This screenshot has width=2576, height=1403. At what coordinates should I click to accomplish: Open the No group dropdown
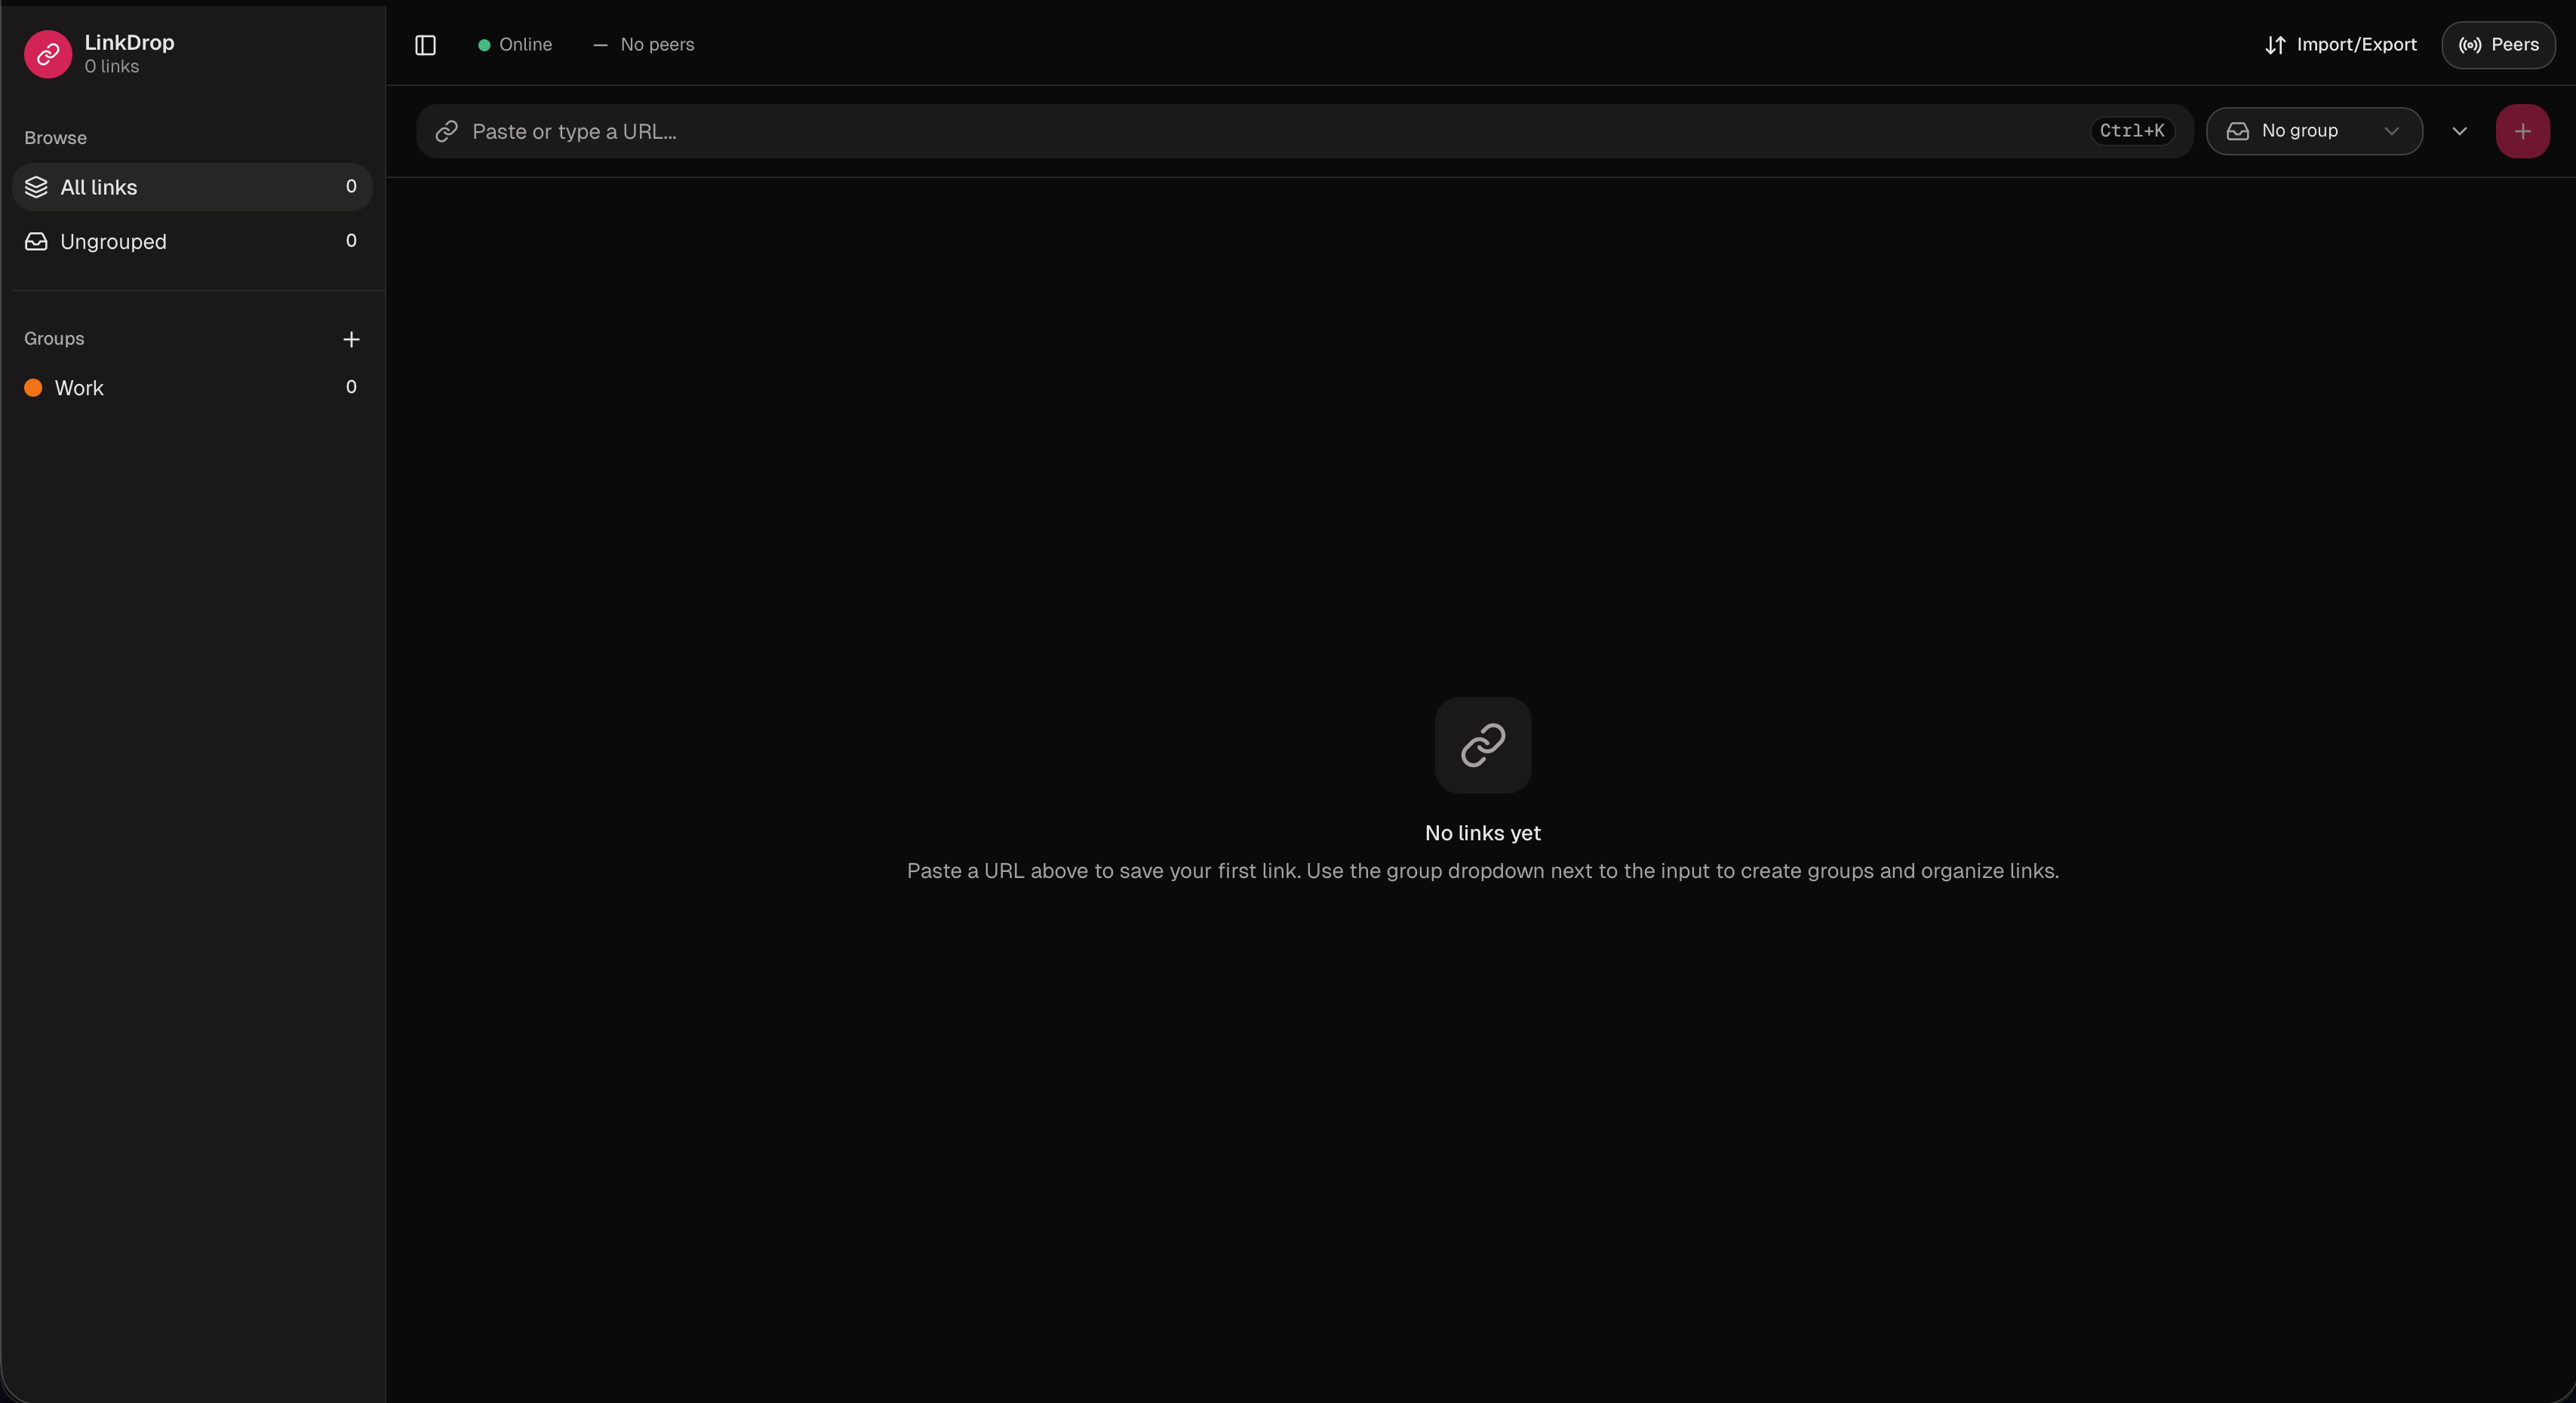(x=2314, y=131)
